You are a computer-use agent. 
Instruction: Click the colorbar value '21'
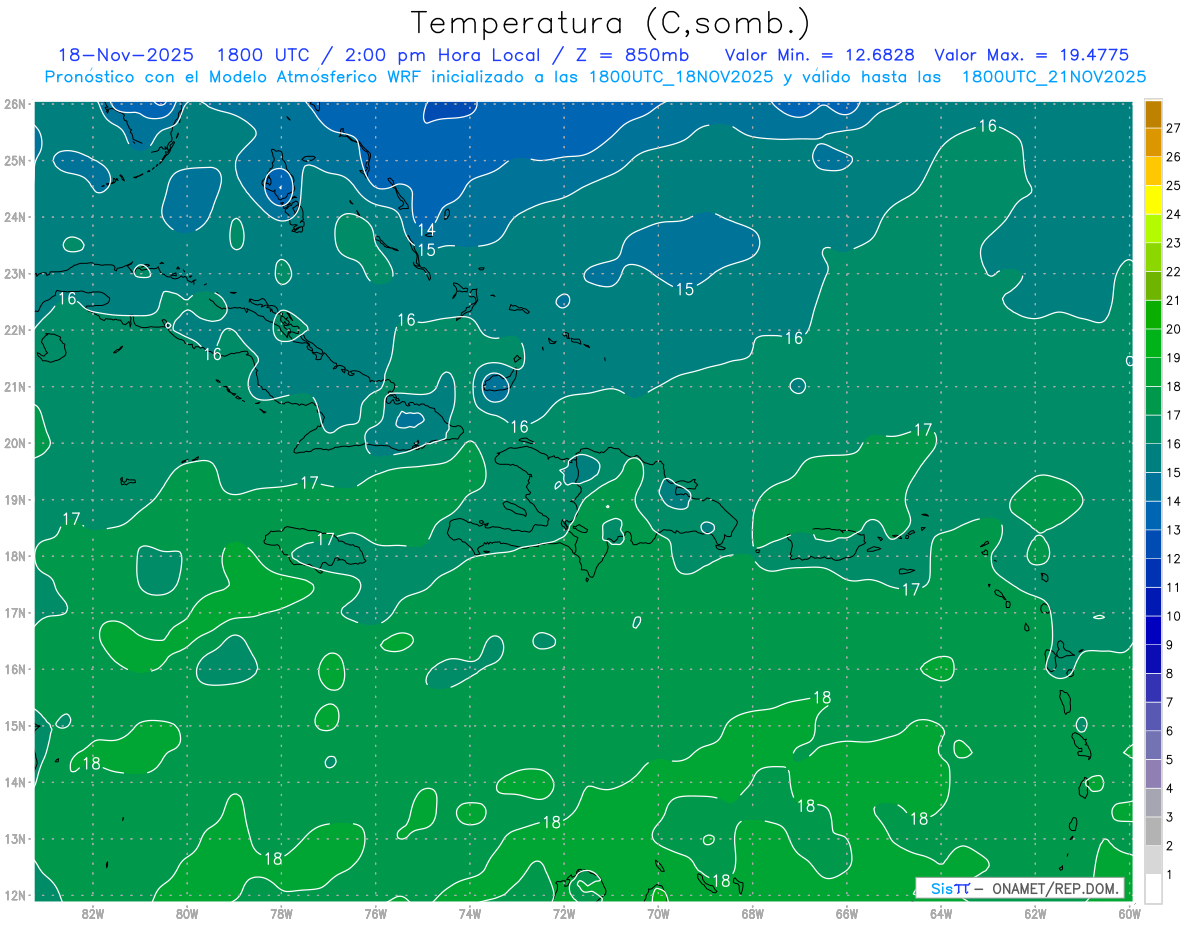pyautogui.click(x=1173, y=300)
